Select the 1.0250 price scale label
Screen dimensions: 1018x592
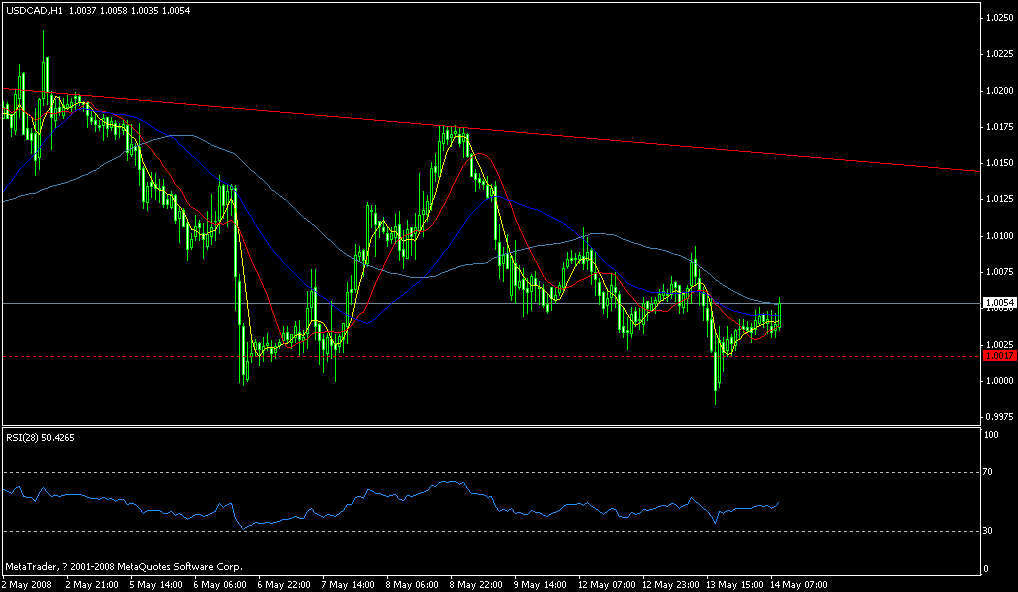coord(998,17)
